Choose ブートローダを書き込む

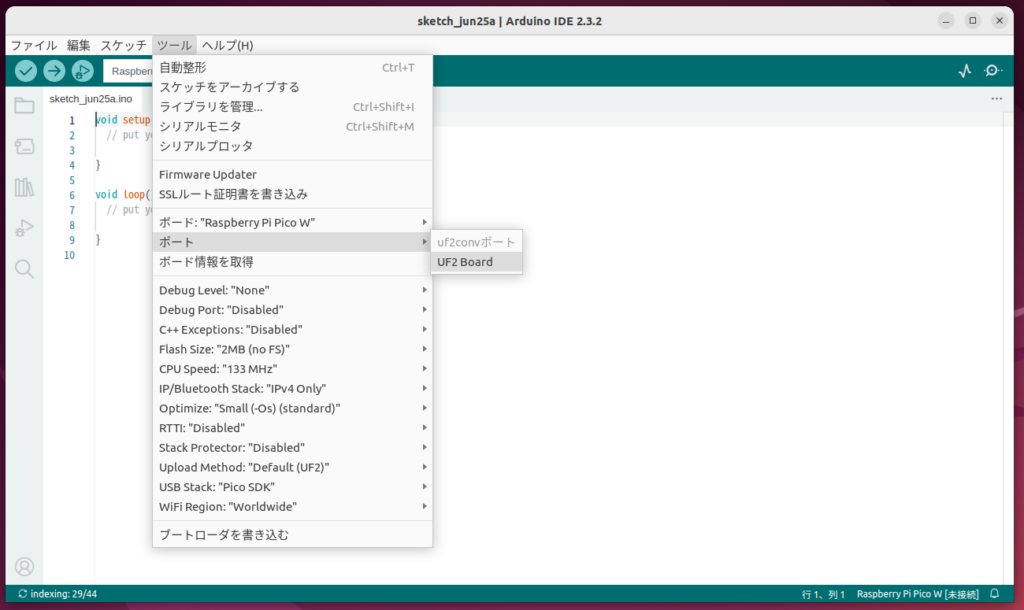(x=292, y=534)
